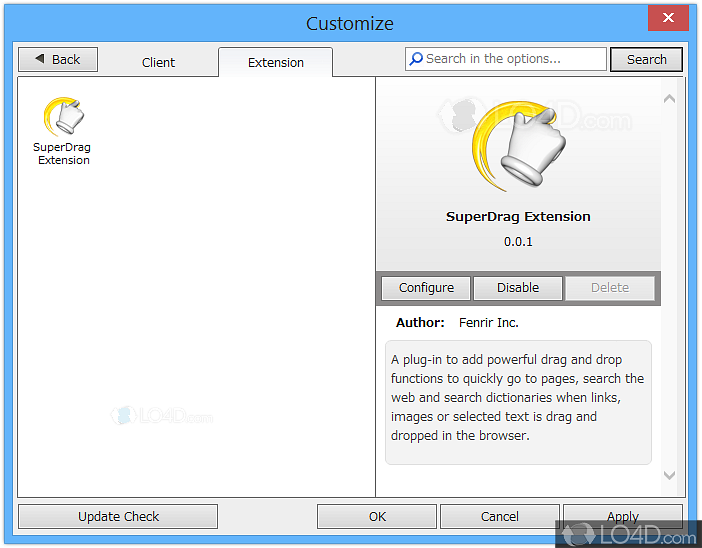The image size is (702, 548).
Task: Cancel the Customize dialog
Action: [x=500, y=517]
